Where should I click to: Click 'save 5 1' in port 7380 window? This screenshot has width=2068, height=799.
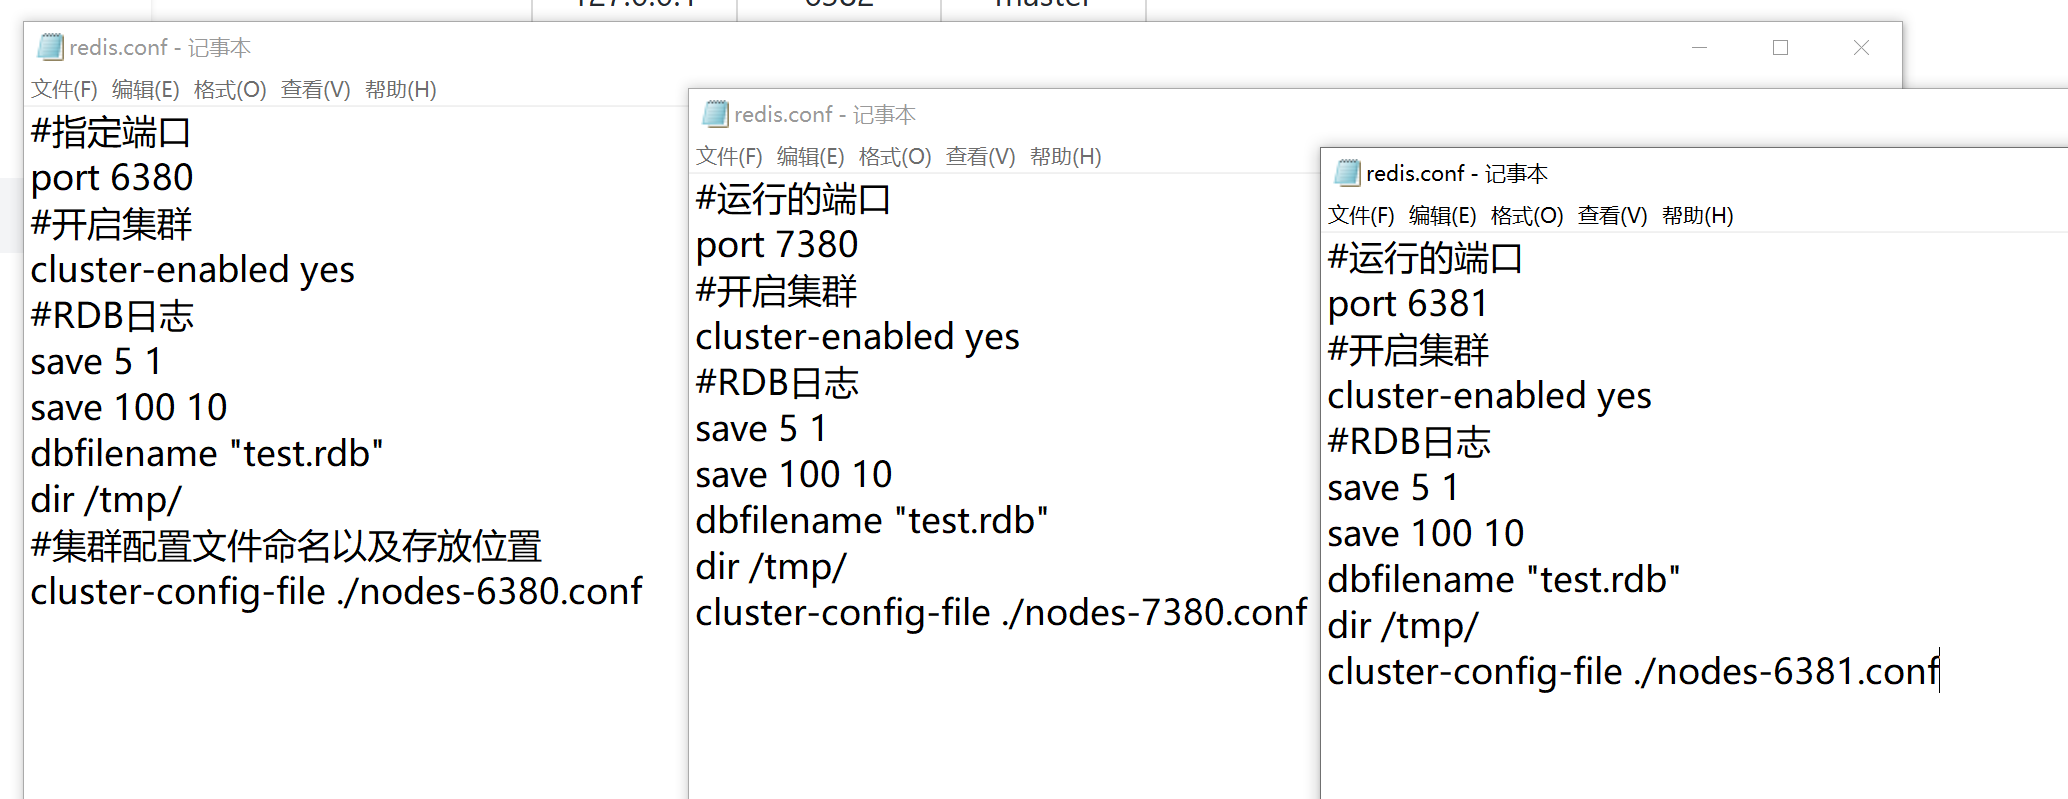(x=761, y=429)
